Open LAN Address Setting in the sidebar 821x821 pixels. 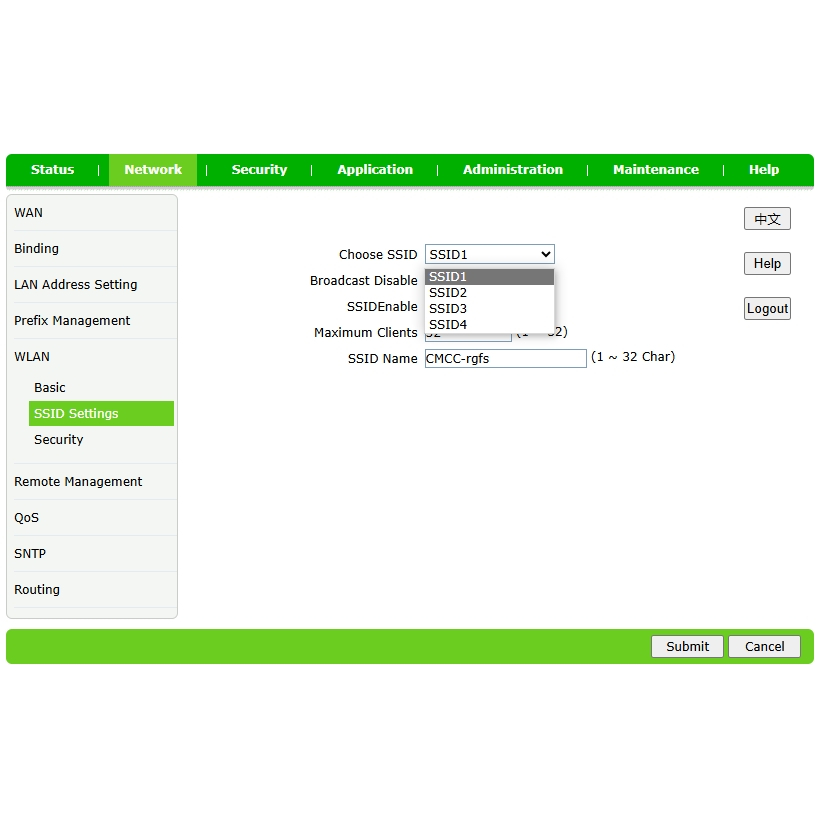point(76,285)
